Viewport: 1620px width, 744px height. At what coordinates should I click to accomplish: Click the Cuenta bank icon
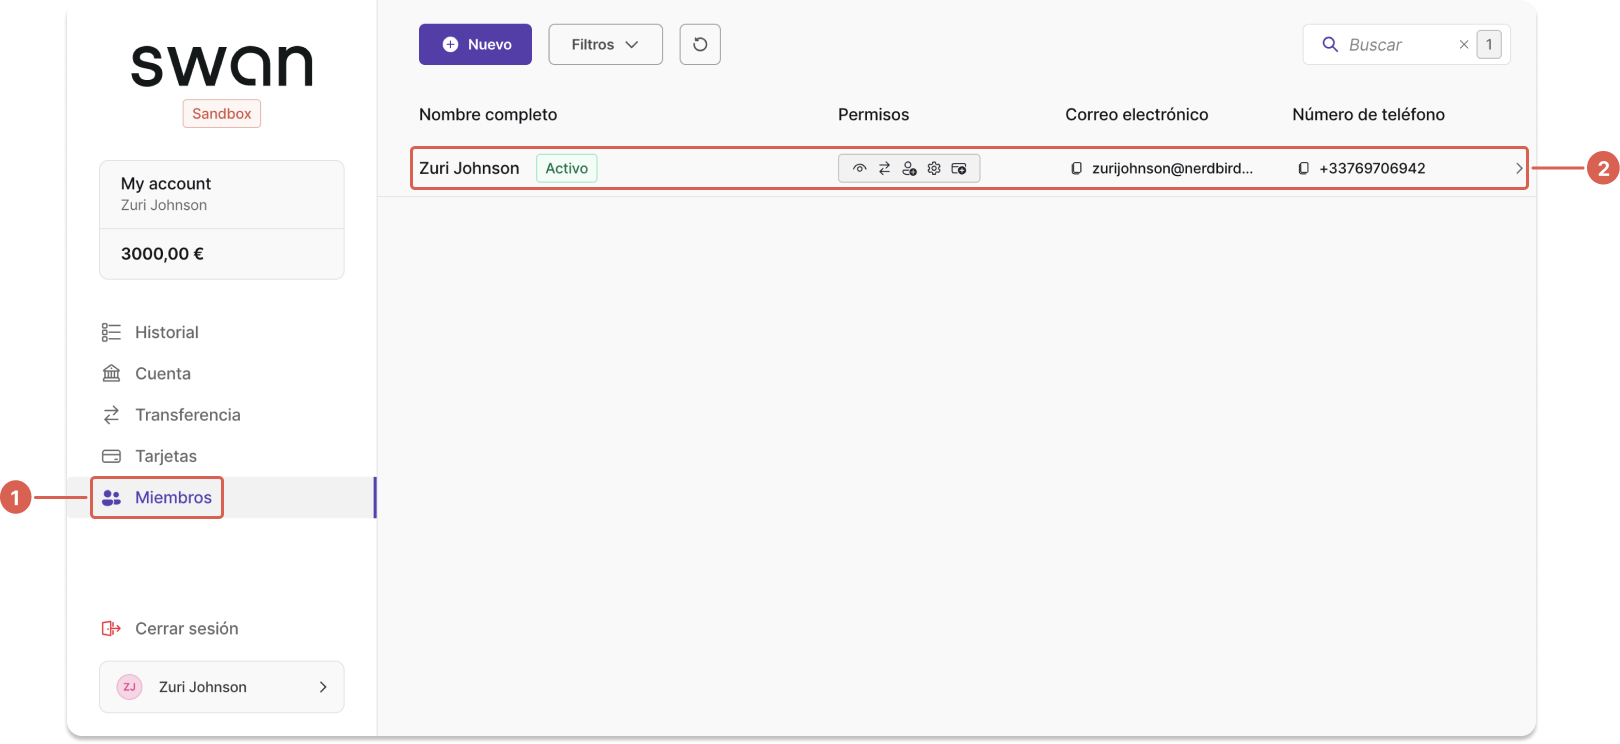point(111,373)
